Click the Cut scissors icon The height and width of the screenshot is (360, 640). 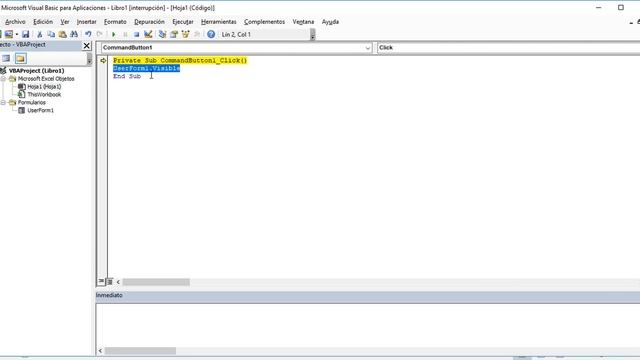pos(40,34)
